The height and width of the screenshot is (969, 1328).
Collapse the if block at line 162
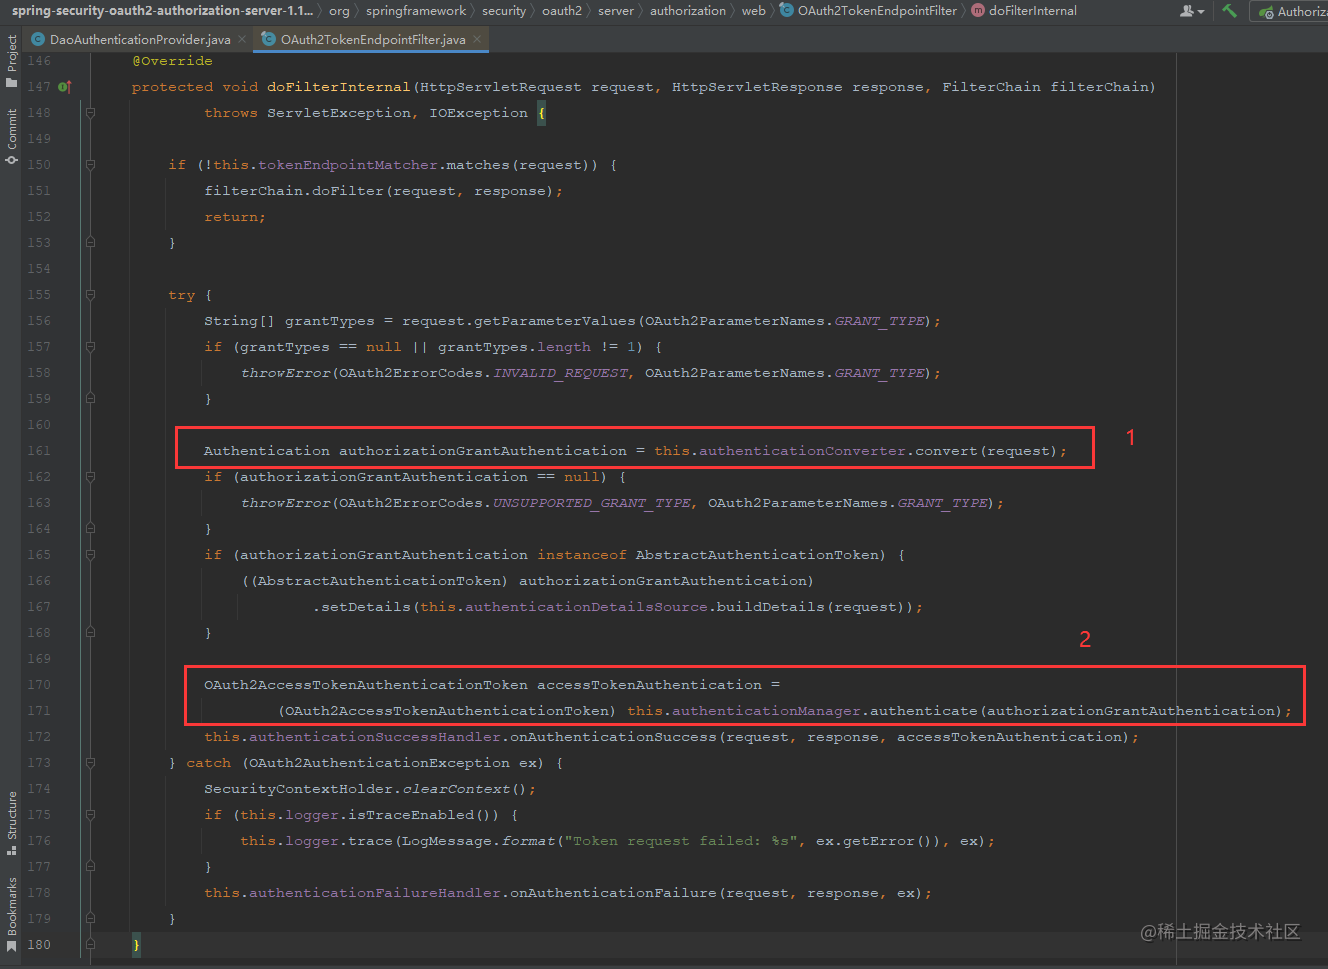(90, 477)
